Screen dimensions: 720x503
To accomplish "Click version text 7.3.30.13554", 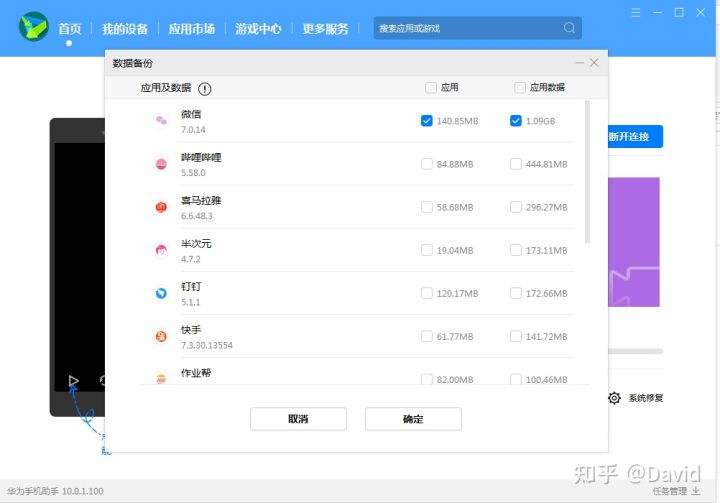I will point(207,345).
